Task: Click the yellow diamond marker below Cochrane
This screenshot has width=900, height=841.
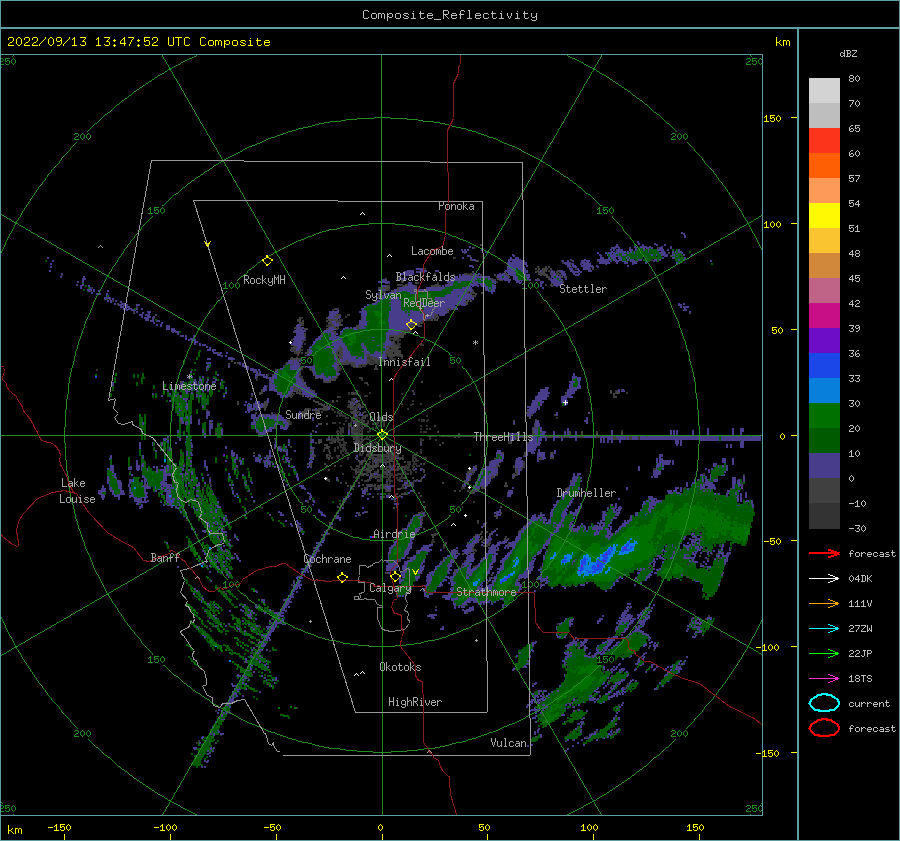Action: [x=342, y=578]
